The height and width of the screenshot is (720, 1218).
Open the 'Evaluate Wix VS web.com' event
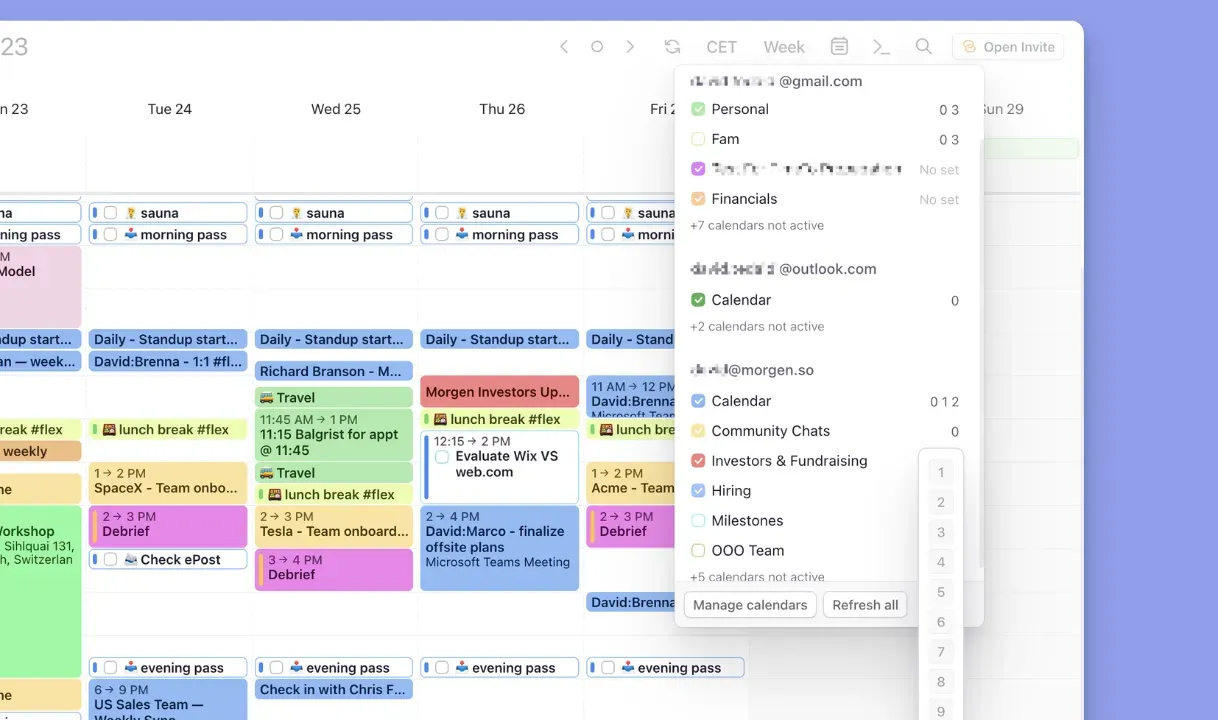pyautogui.click(x=499, y=463)
